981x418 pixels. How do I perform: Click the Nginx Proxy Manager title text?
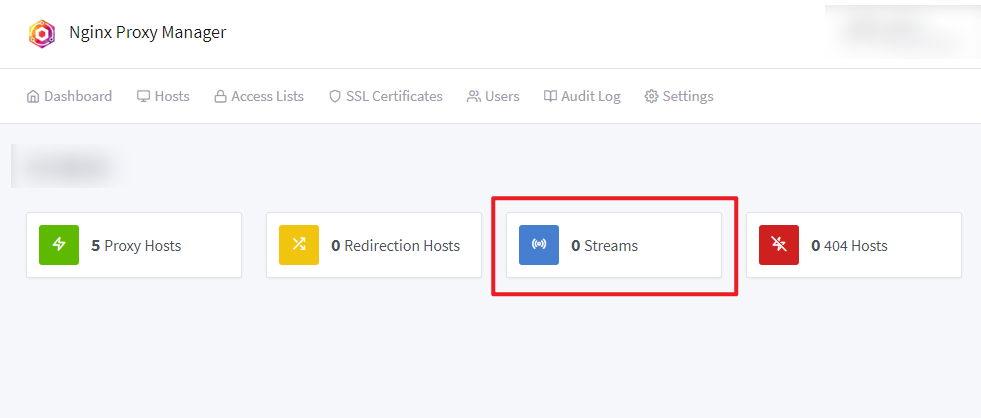(x=148, y=33)
